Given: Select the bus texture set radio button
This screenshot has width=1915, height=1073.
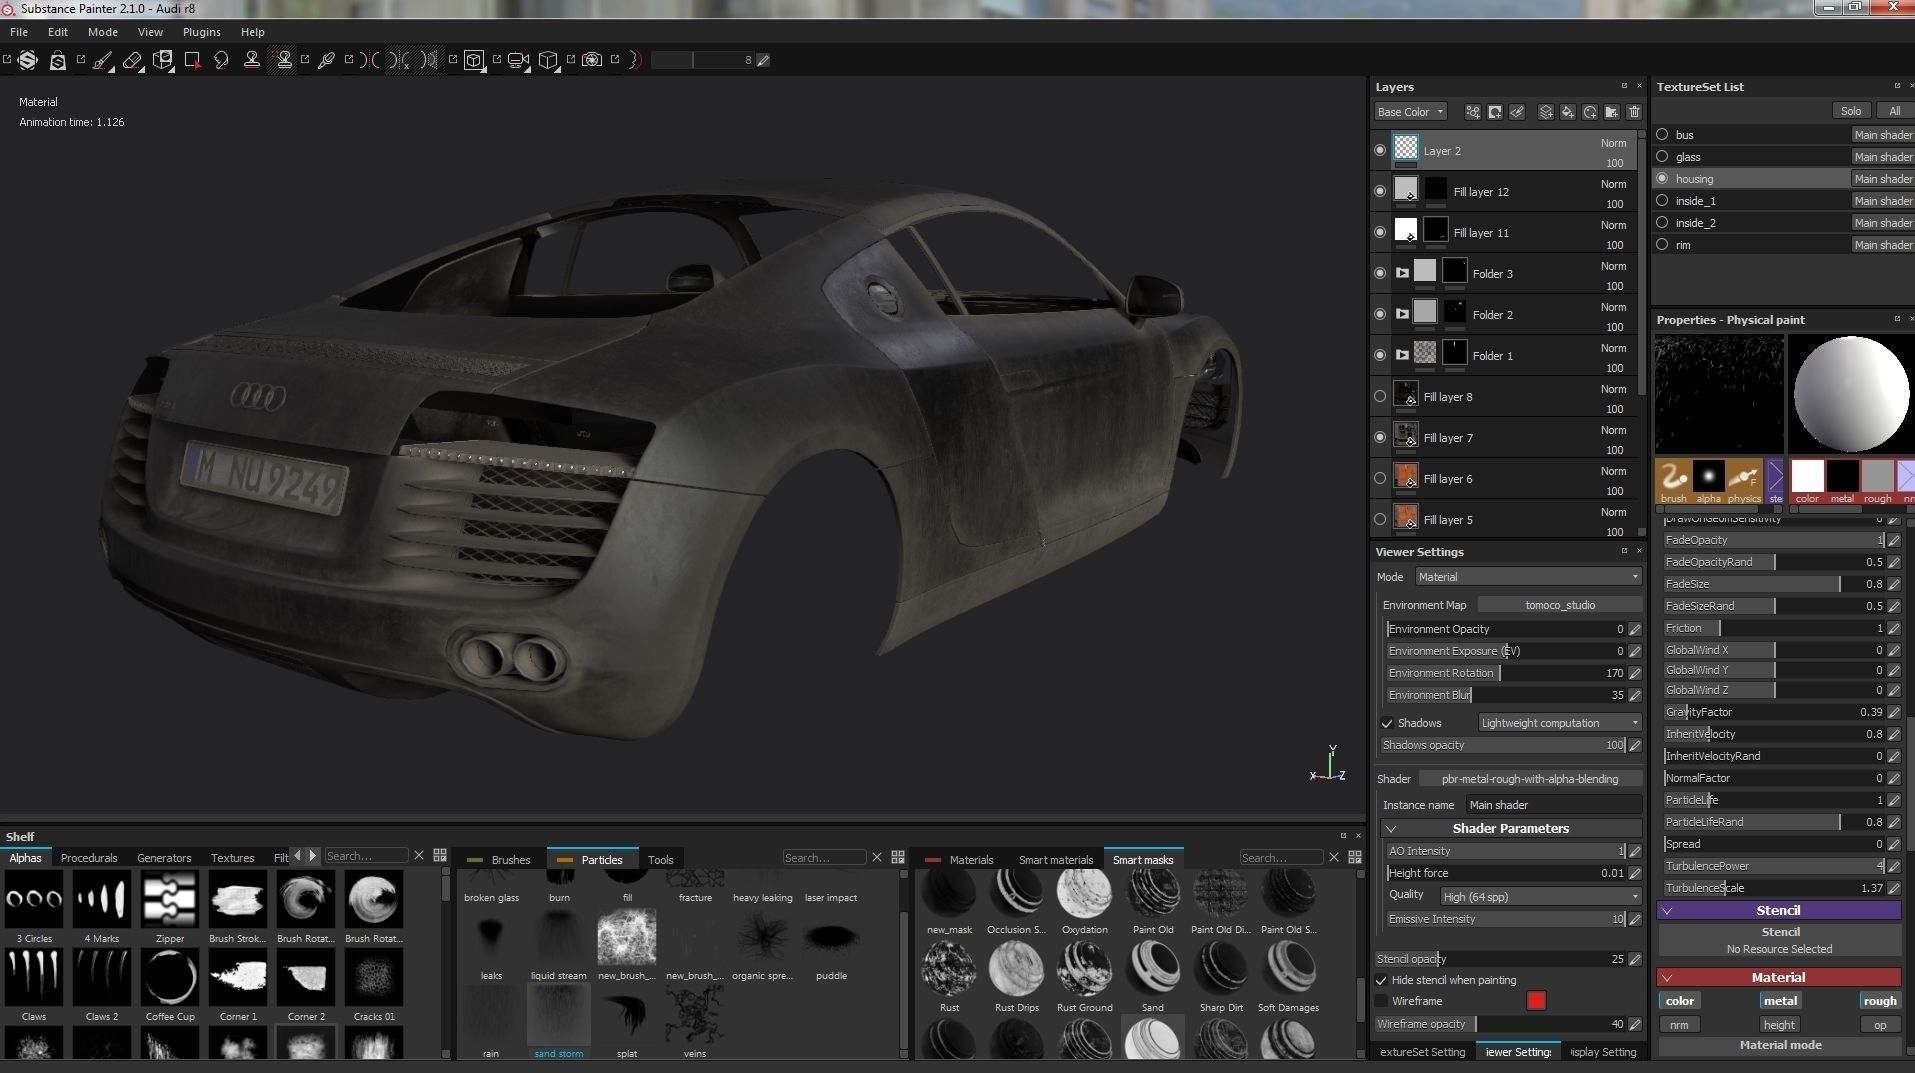Looking at the screenshot, I should point(1662,134).
